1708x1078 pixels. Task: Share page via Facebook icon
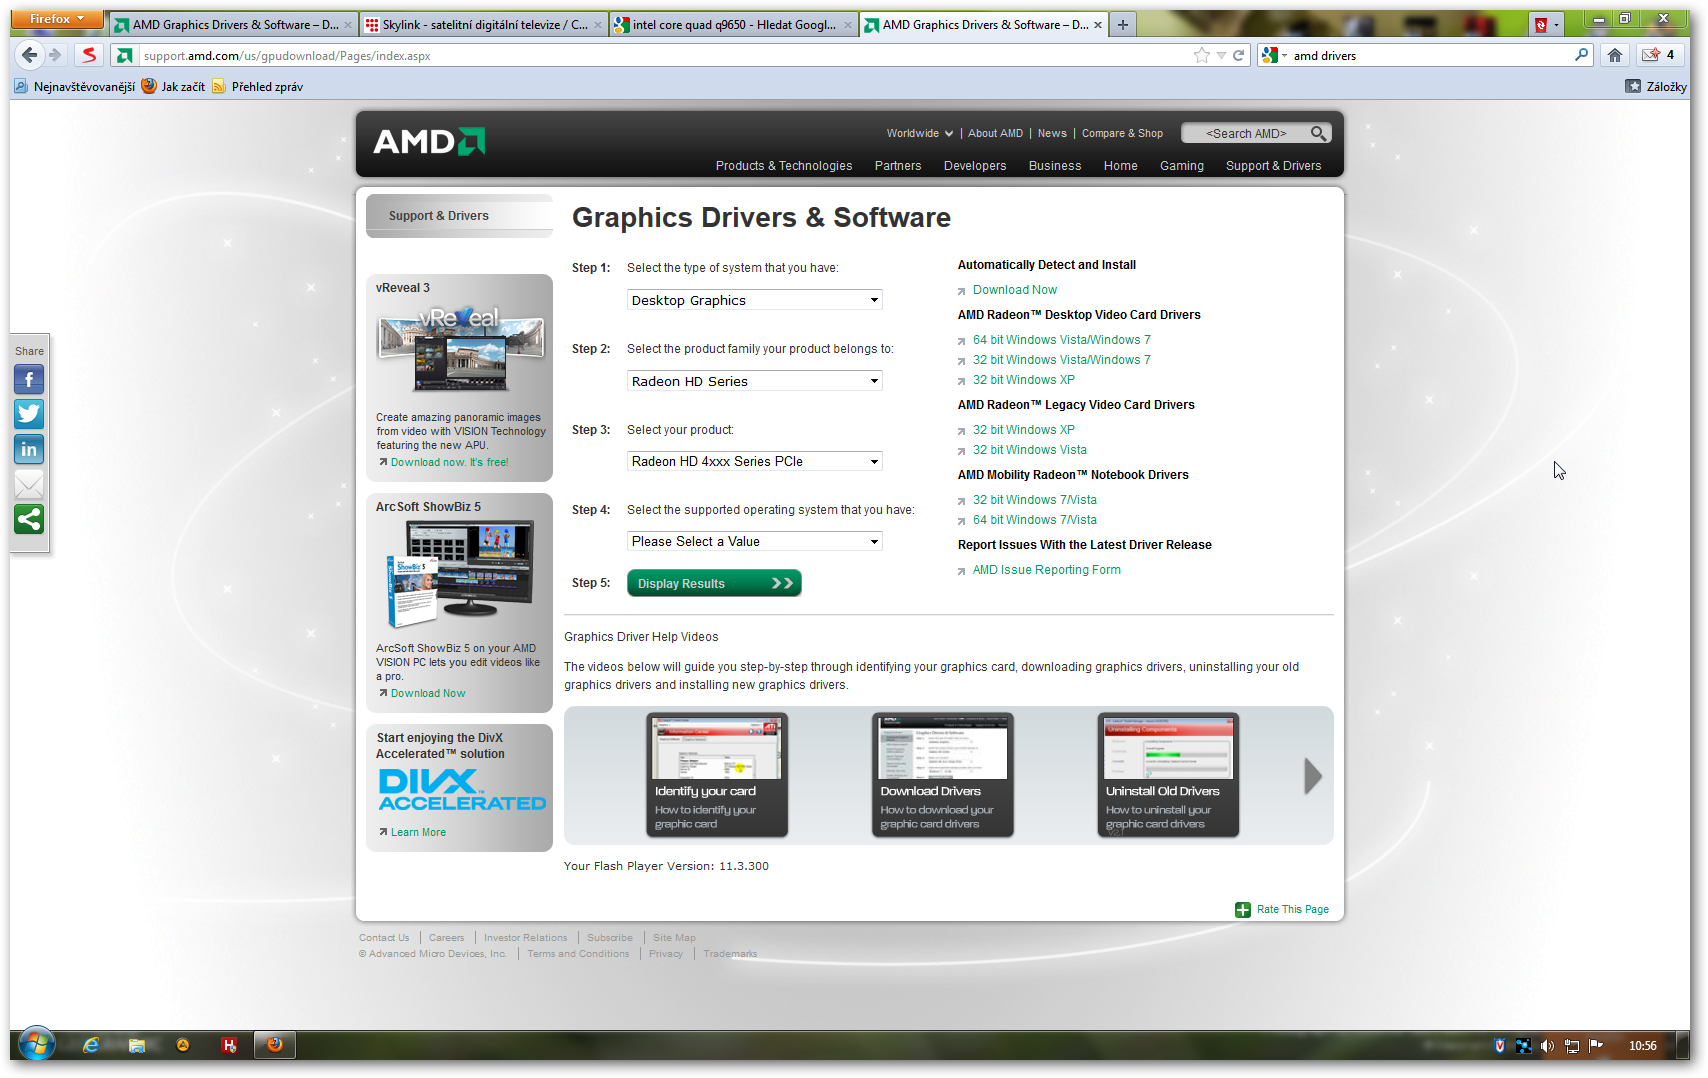pyautogui.click(x=29, y=380)
